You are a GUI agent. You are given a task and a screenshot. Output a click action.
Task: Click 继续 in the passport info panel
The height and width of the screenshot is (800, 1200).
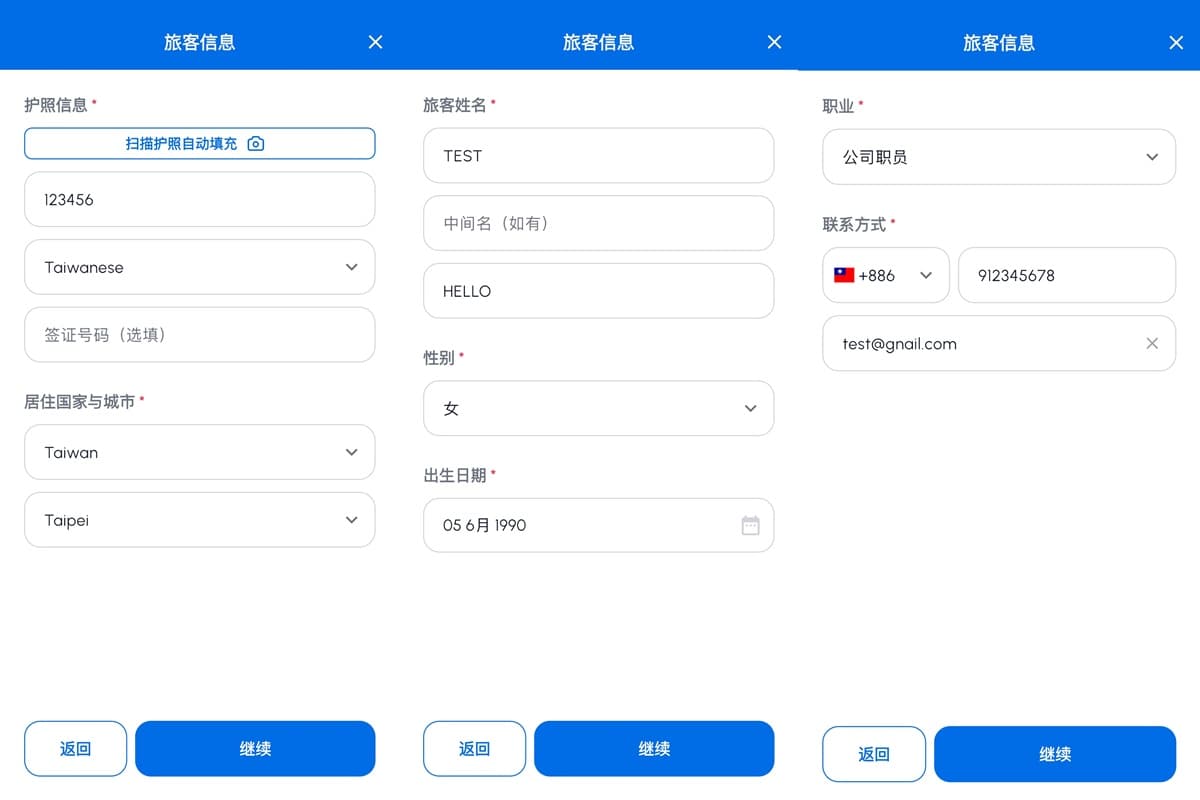point(255,749)
